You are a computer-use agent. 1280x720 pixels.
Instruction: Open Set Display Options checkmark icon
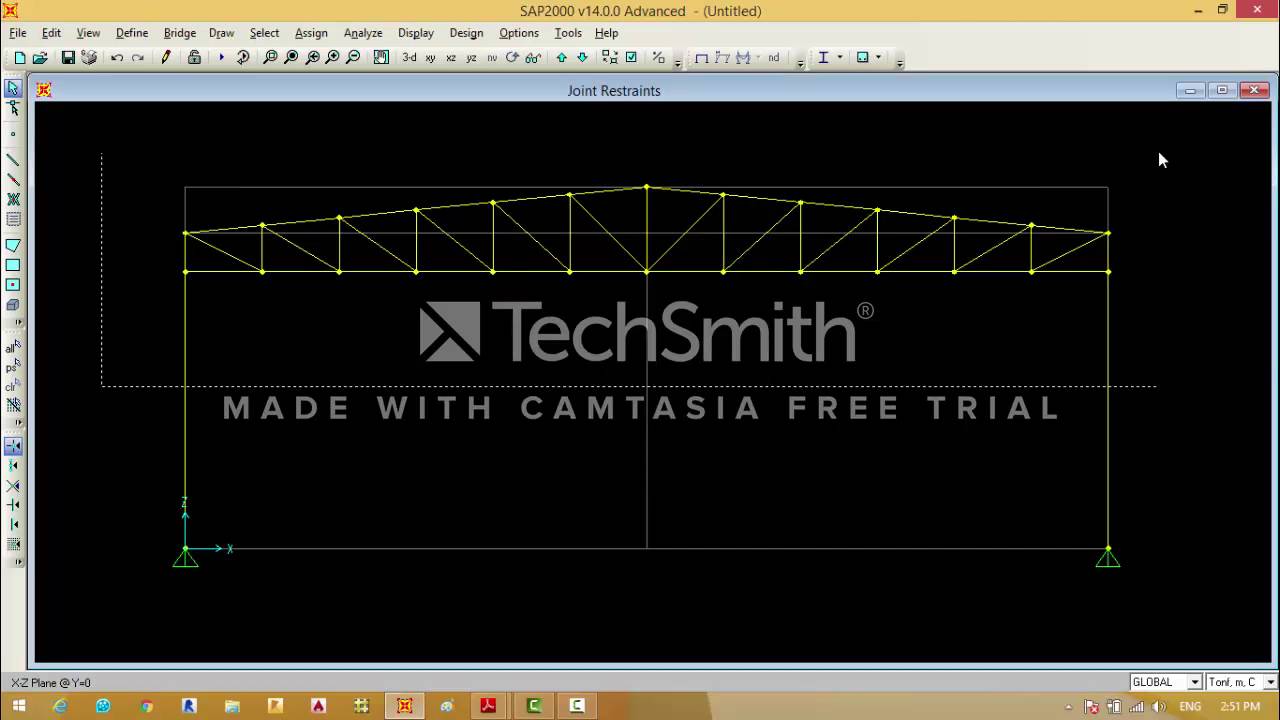pyautogui.click(x=631, y=58)
